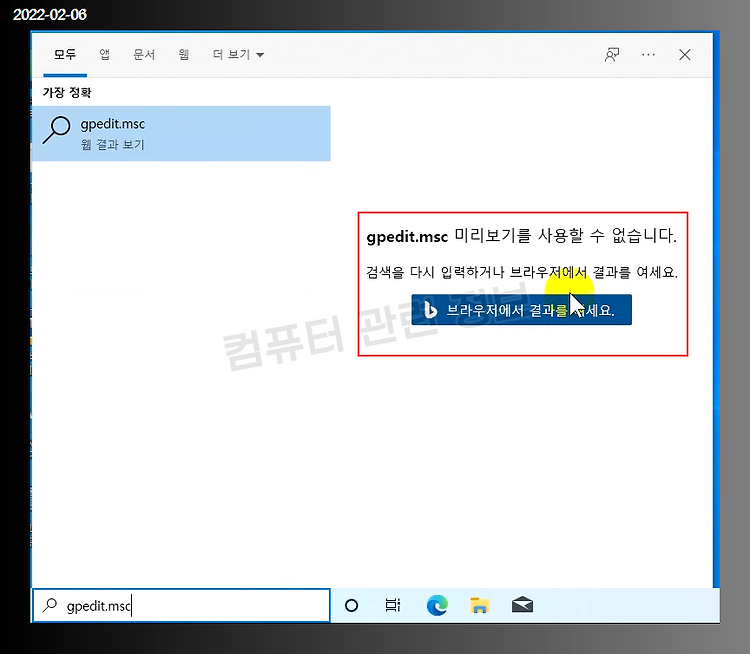The width and height of the screenshot is (750, 654).
Task: Switch to the 모두 tab
Action: [65, 55]
